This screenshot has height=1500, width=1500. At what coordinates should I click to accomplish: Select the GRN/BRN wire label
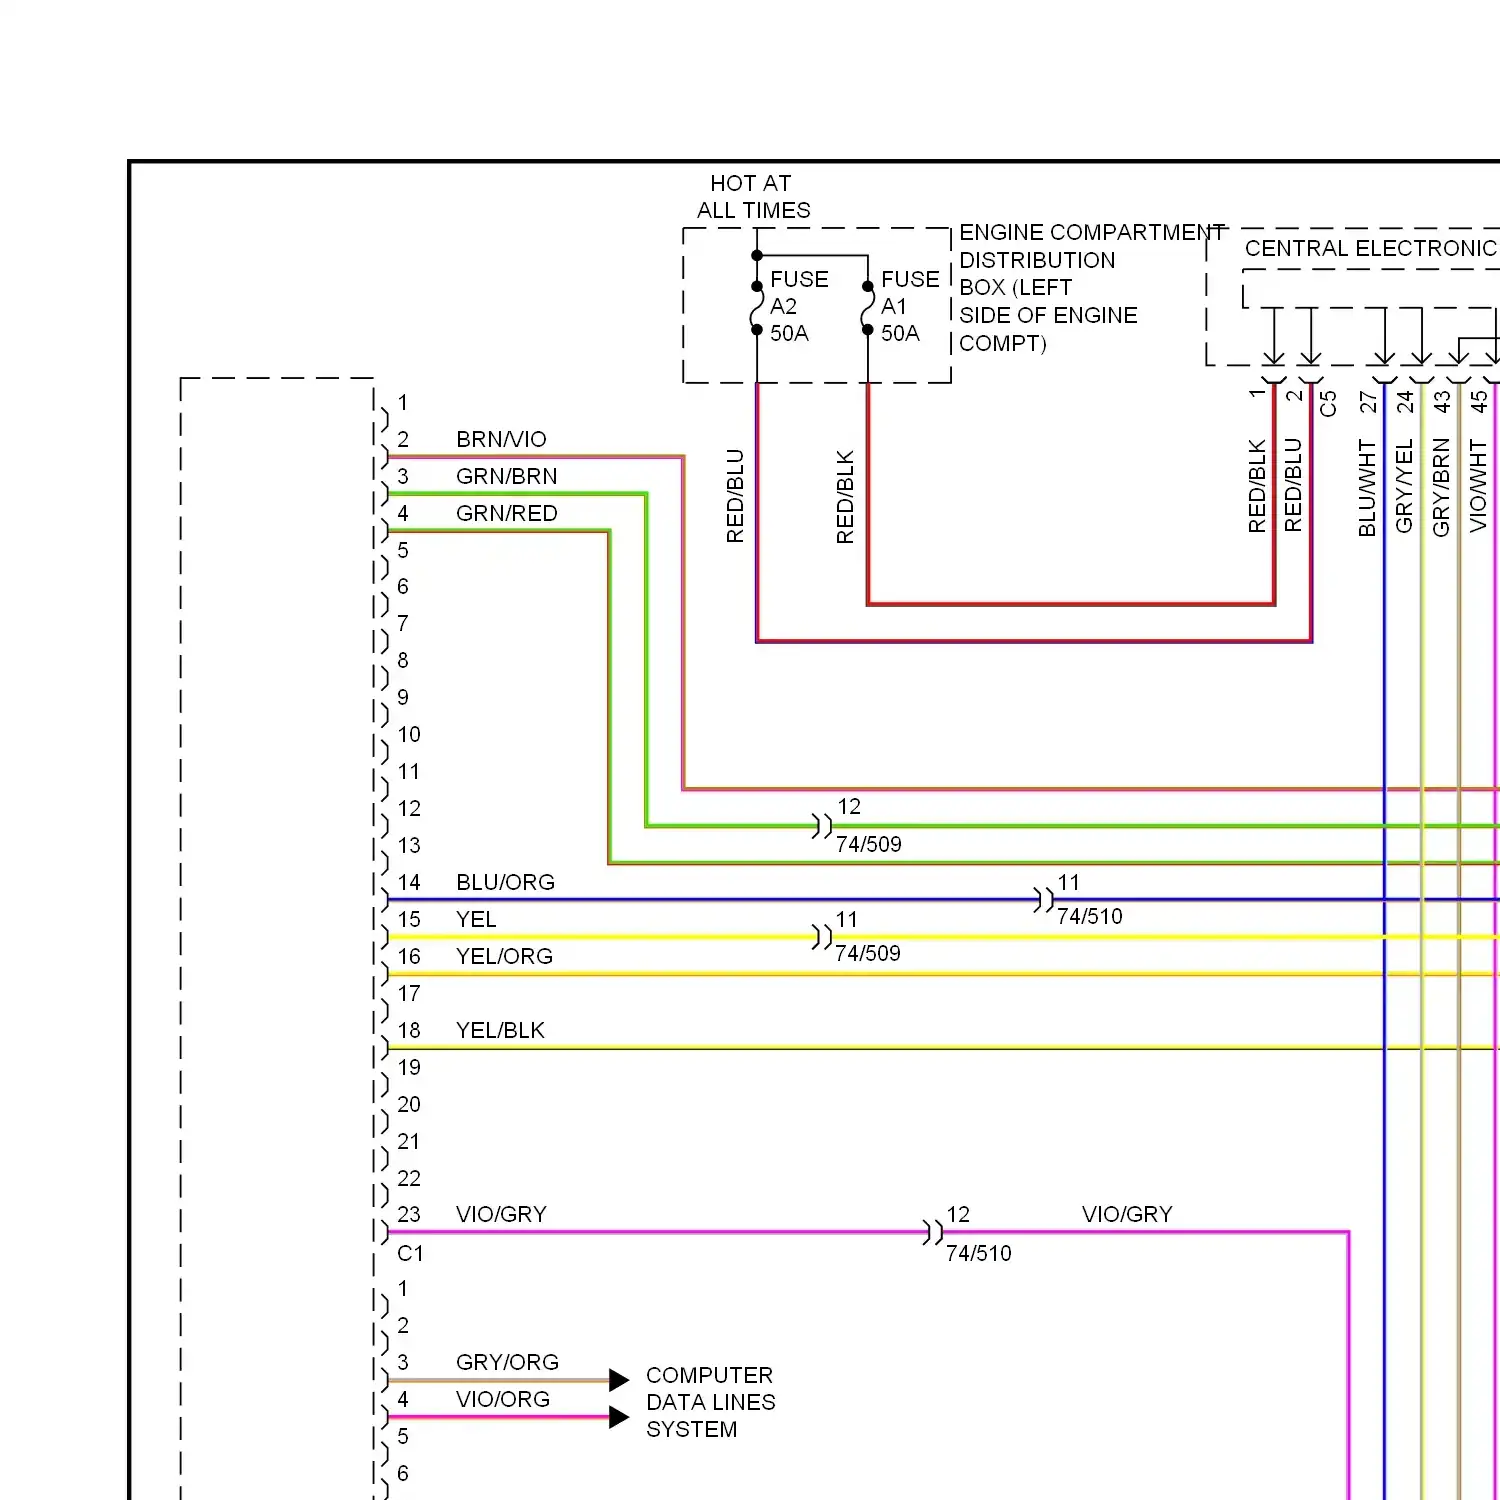(x=506, y=476)
